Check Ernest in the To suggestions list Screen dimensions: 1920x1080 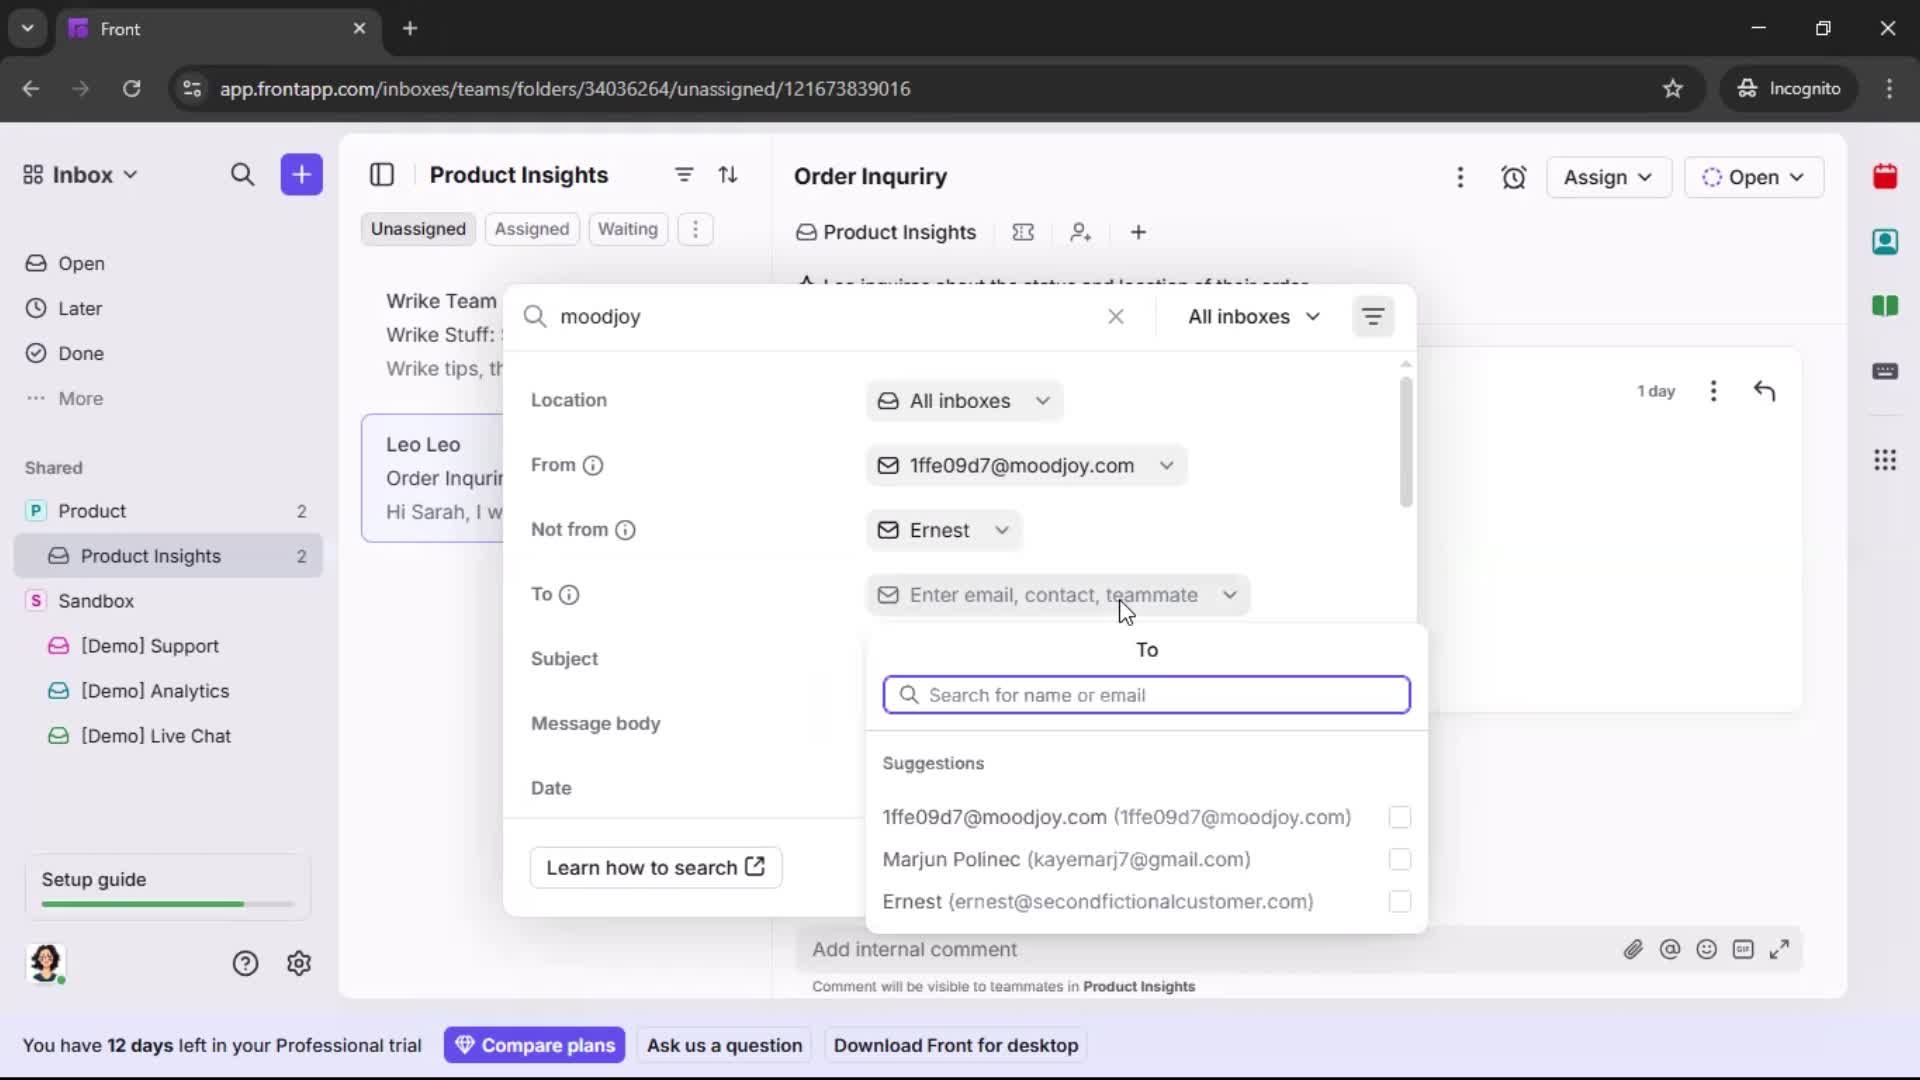point(1399,901)
